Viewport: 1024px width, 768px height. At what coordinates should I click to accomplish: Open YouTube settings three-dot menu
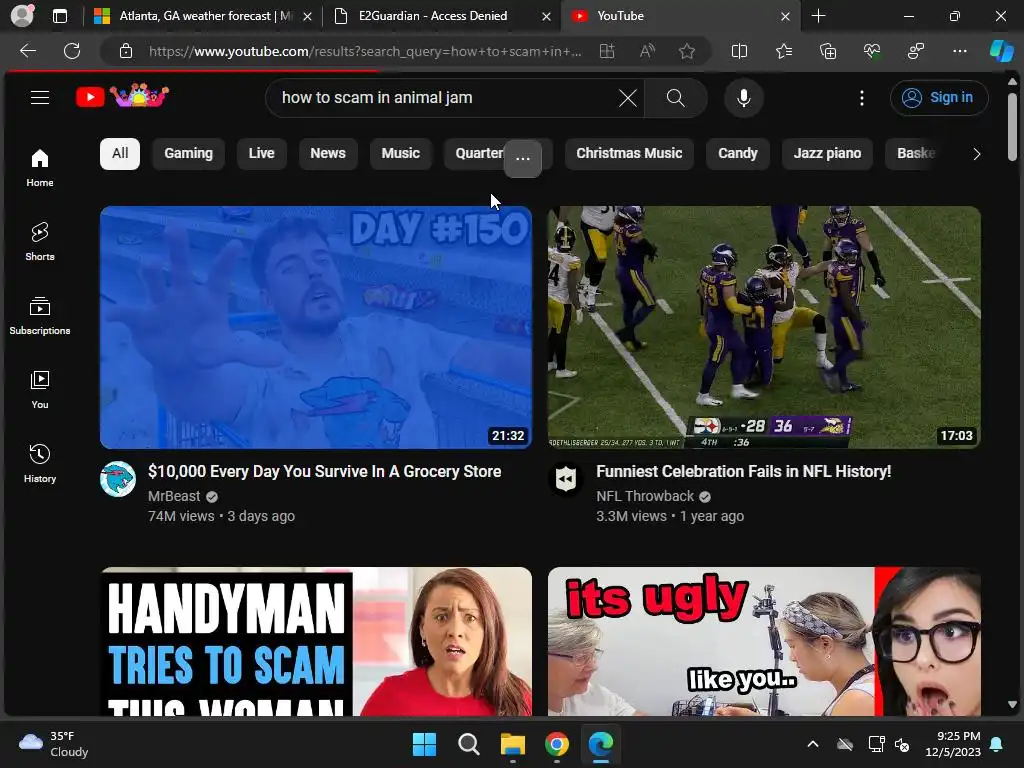coord(862,98)
